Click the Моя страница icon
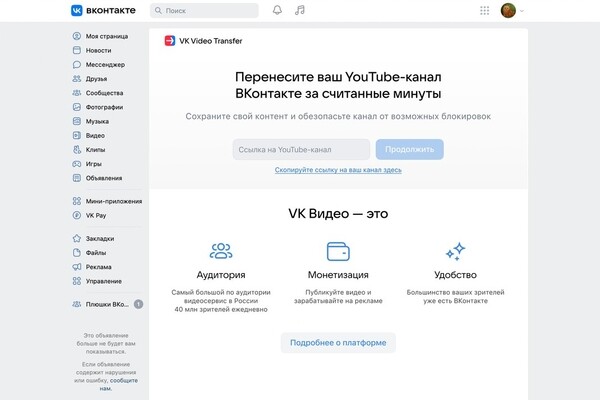The height and width of the screenshot is (400, 600). coord(77,36)
